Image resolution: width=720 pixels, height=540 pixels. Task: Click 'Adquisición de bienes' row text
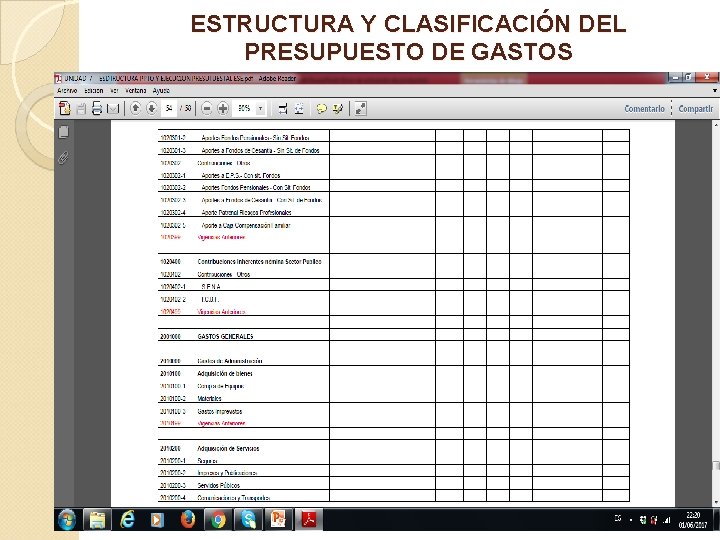pyautogui.click(x=225, y=374)
